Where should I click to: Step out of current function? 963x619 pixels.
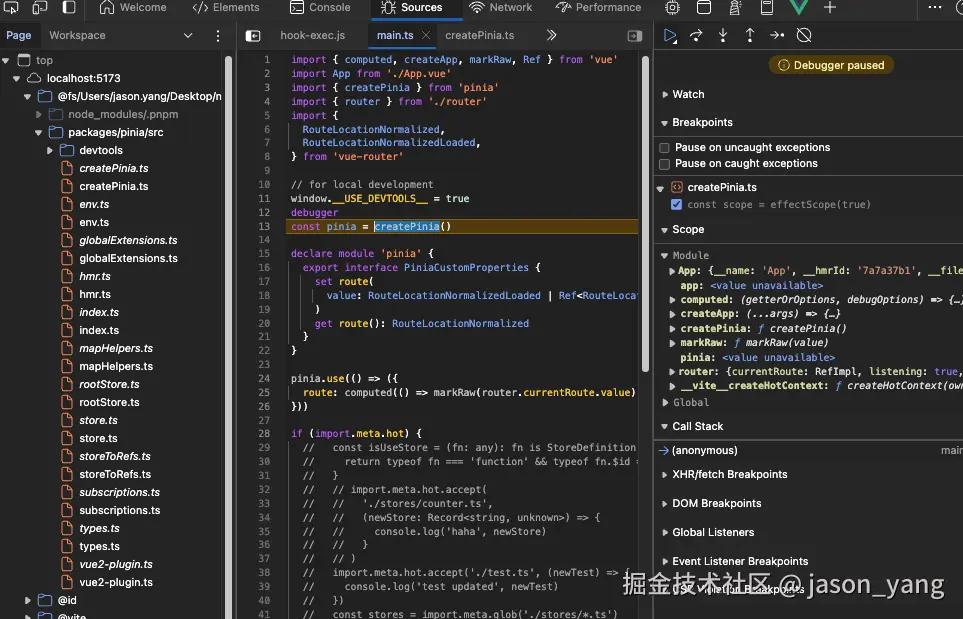pos(750,35)
